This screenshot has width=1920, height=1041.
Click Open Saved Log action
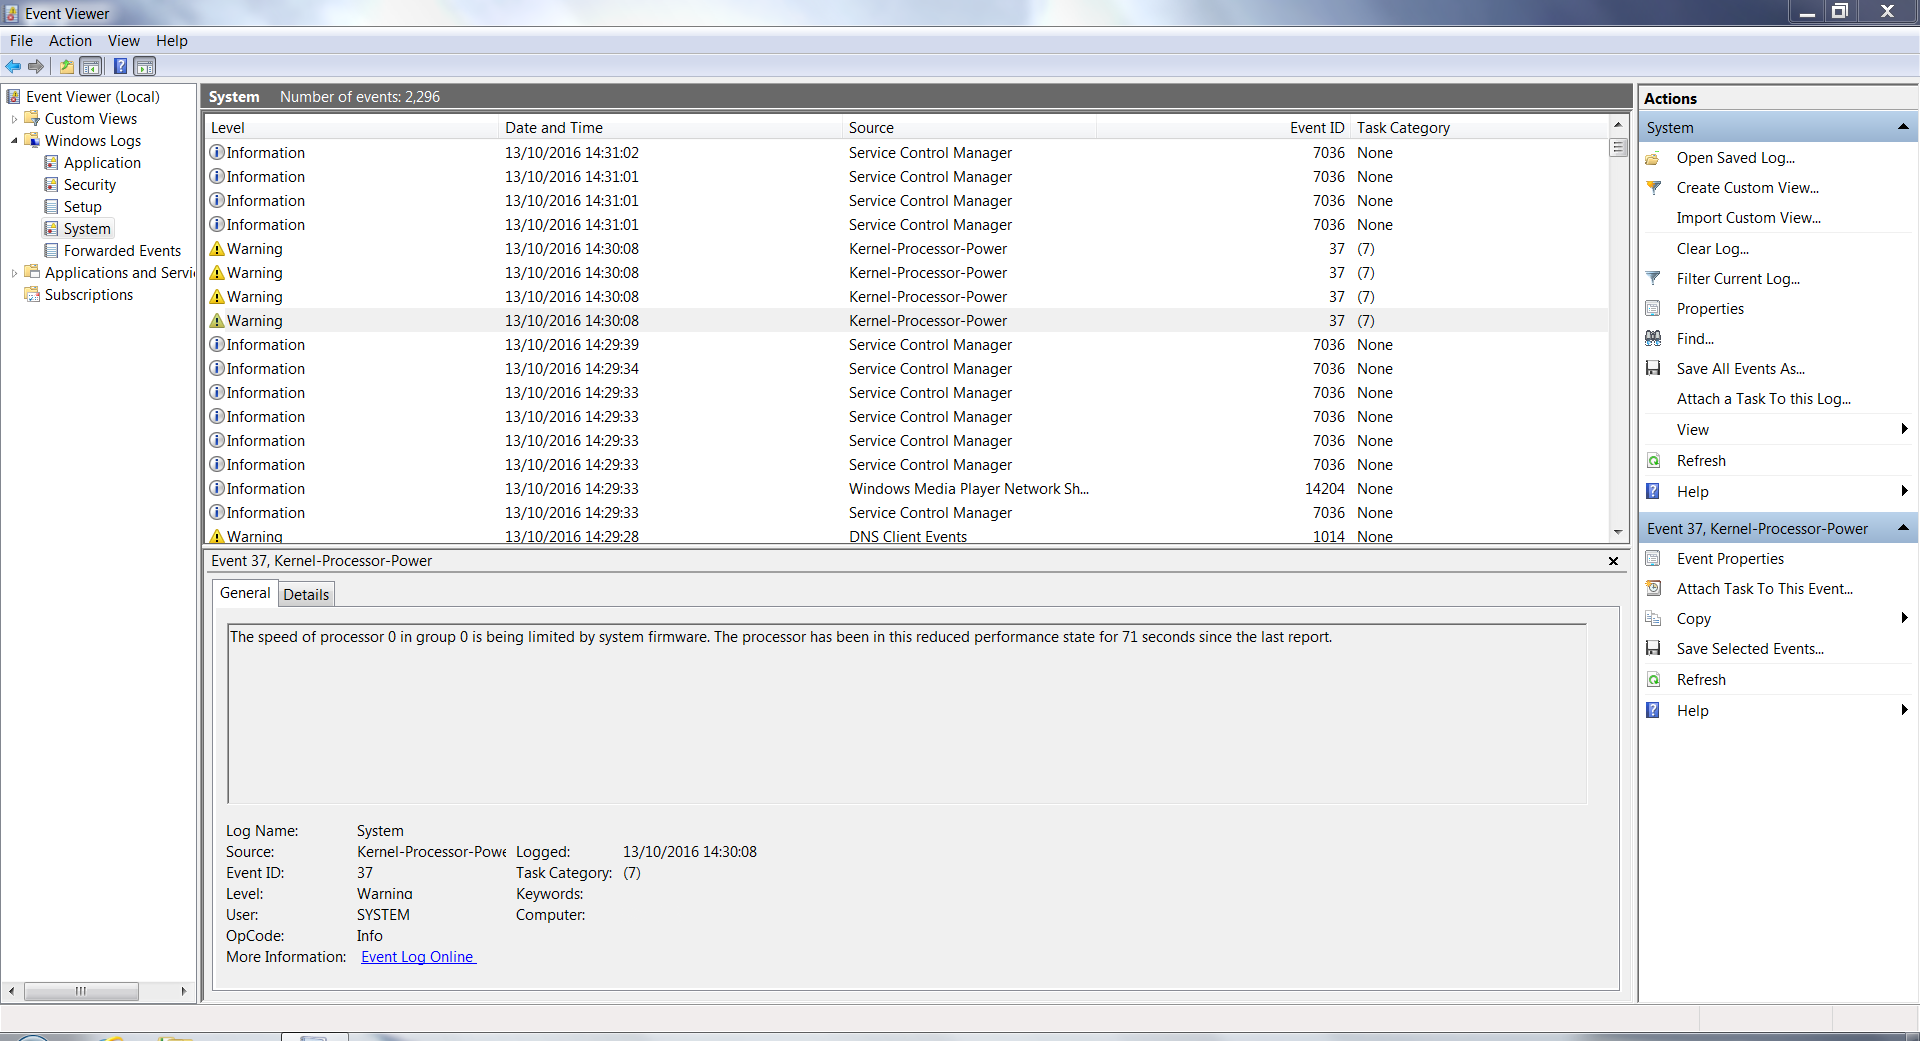pos(1735,158)
